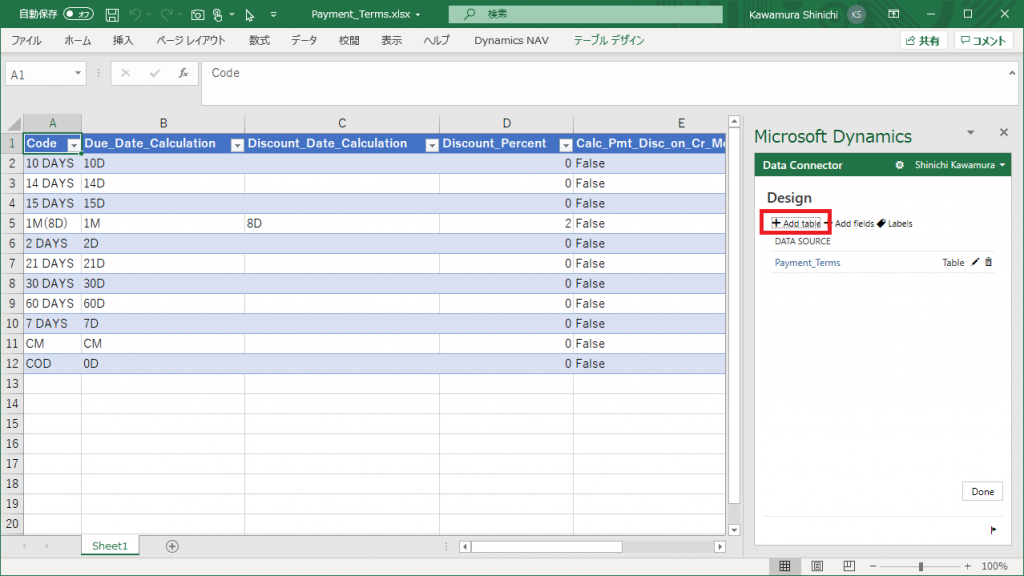Click cell containing 'COD'

52,364
